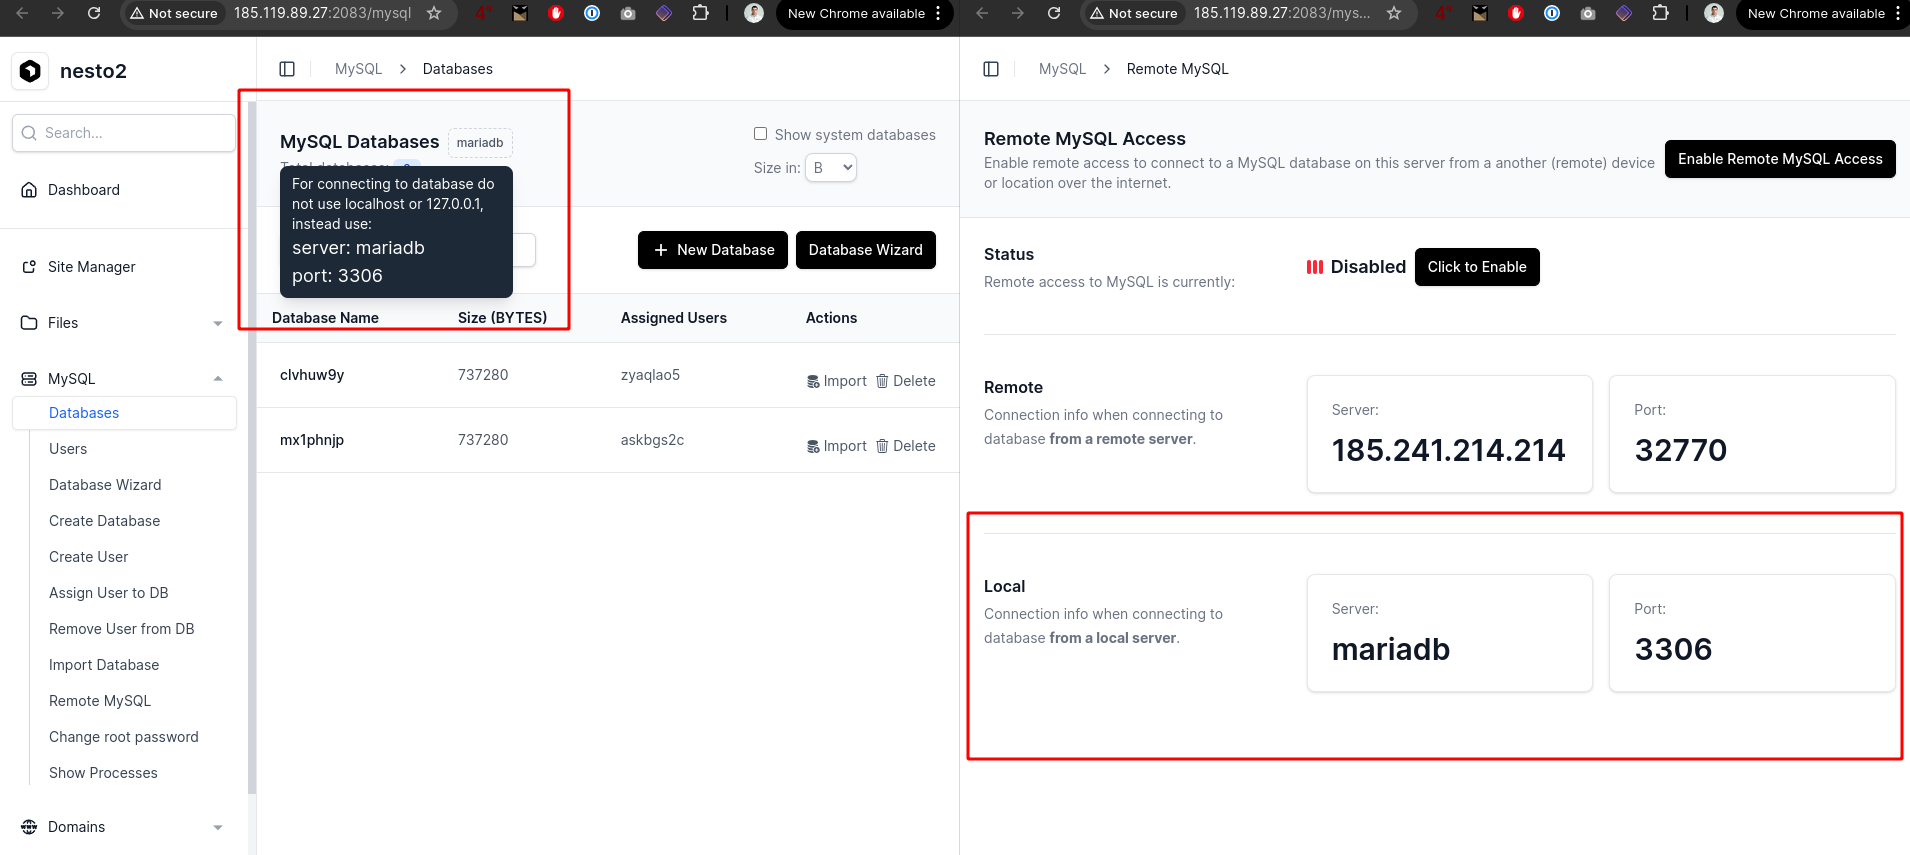1910x855 pixels.
Task: Click the left browser address bar URL
Action: [322, 13]
